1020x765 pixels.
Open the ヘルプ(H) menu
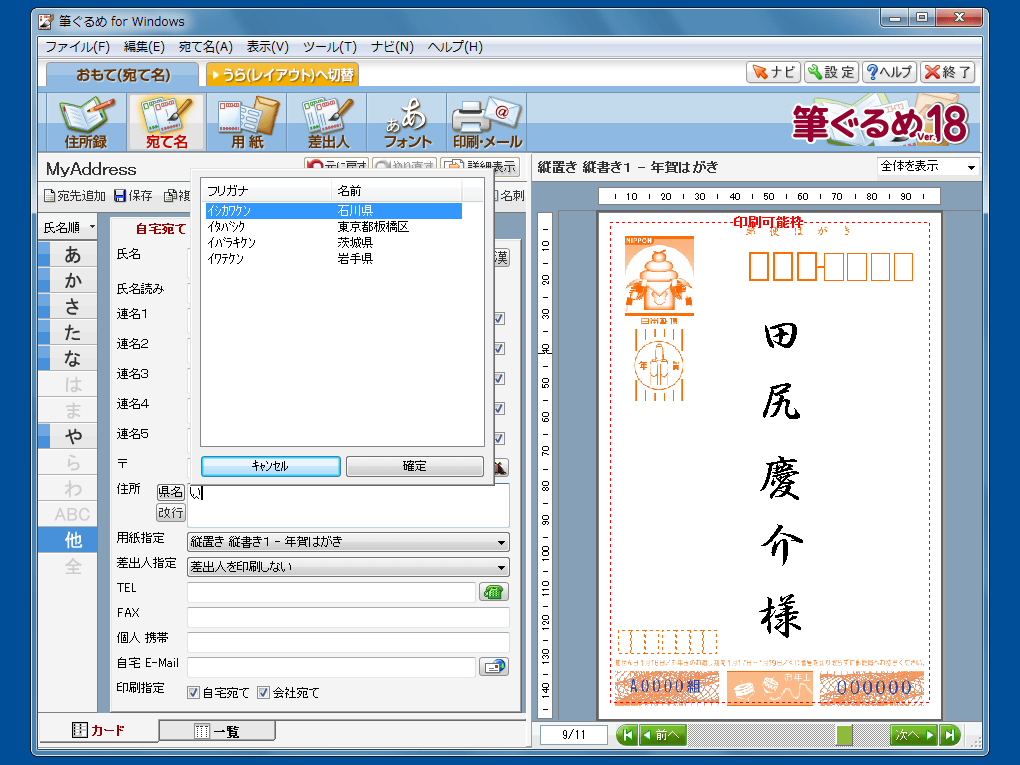coord(455,47)
